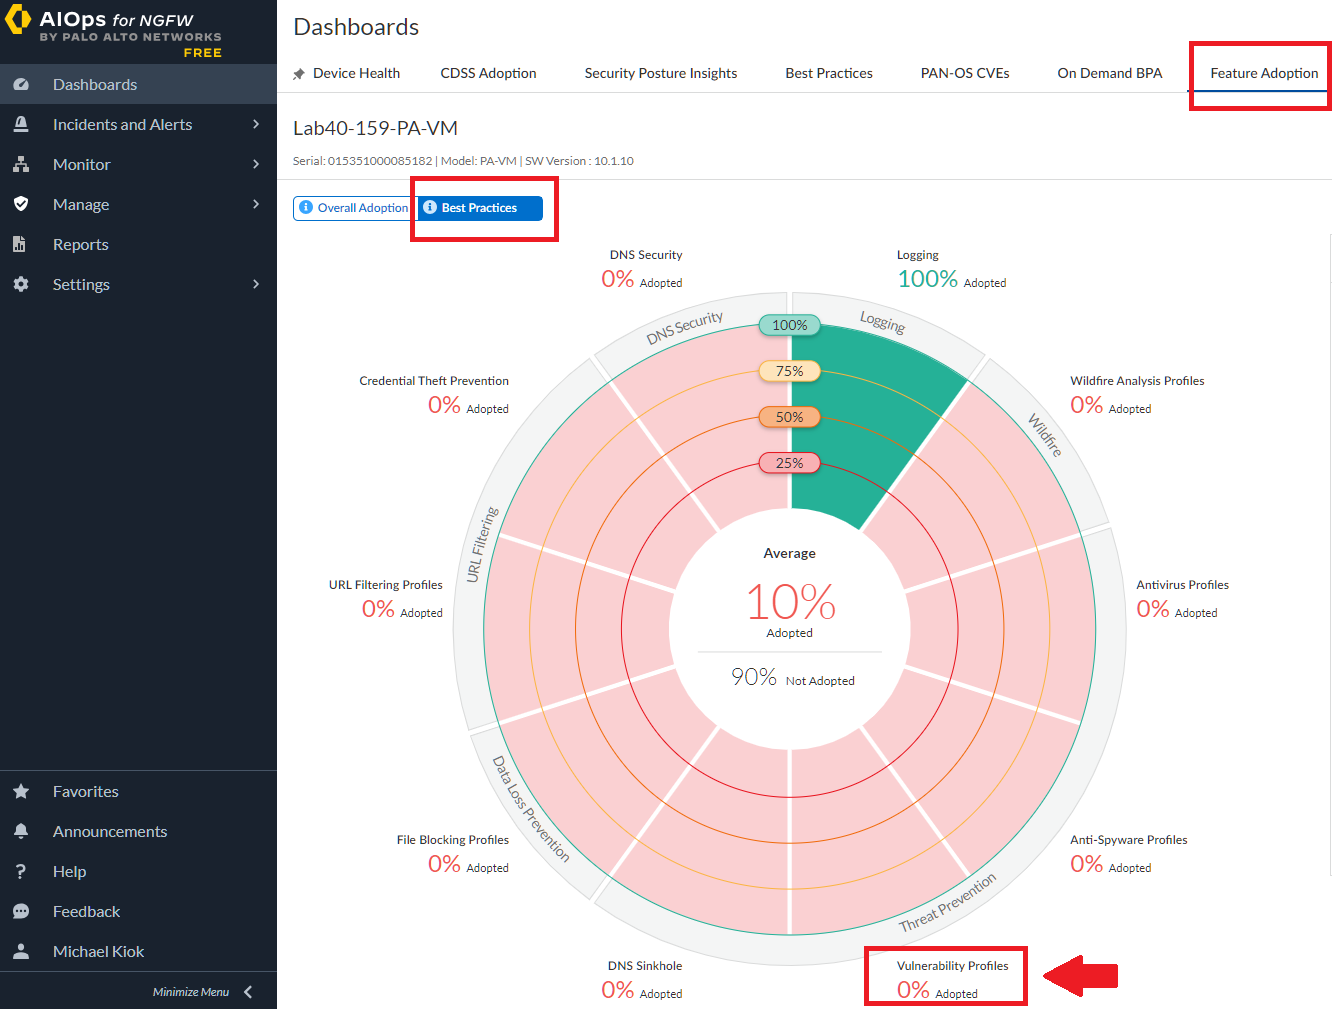Click the Settings gear icon

click(21, 284)
